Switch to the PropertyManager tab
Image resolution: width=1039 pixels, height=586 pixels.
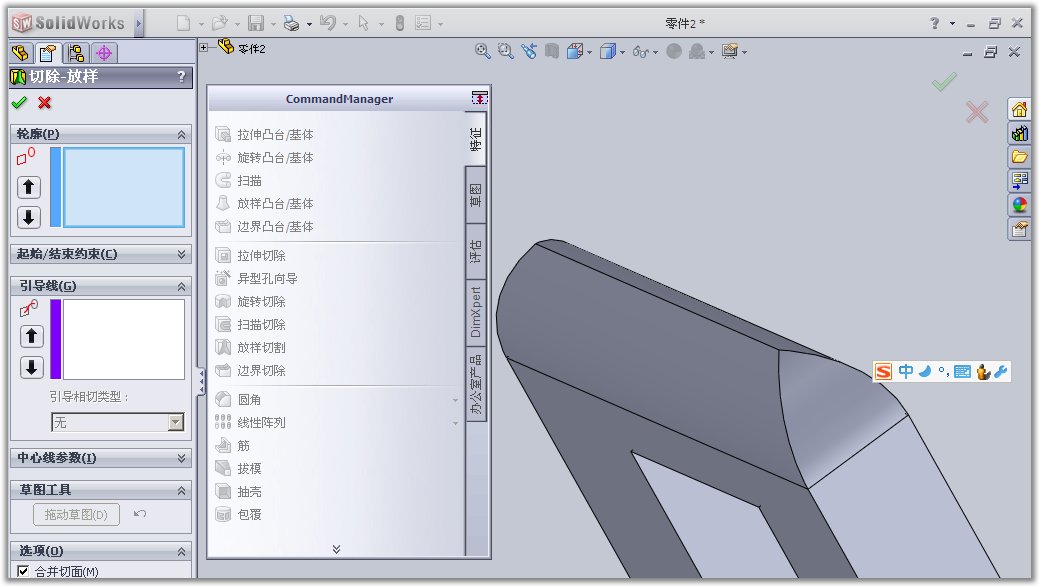(x=48, y=53)
